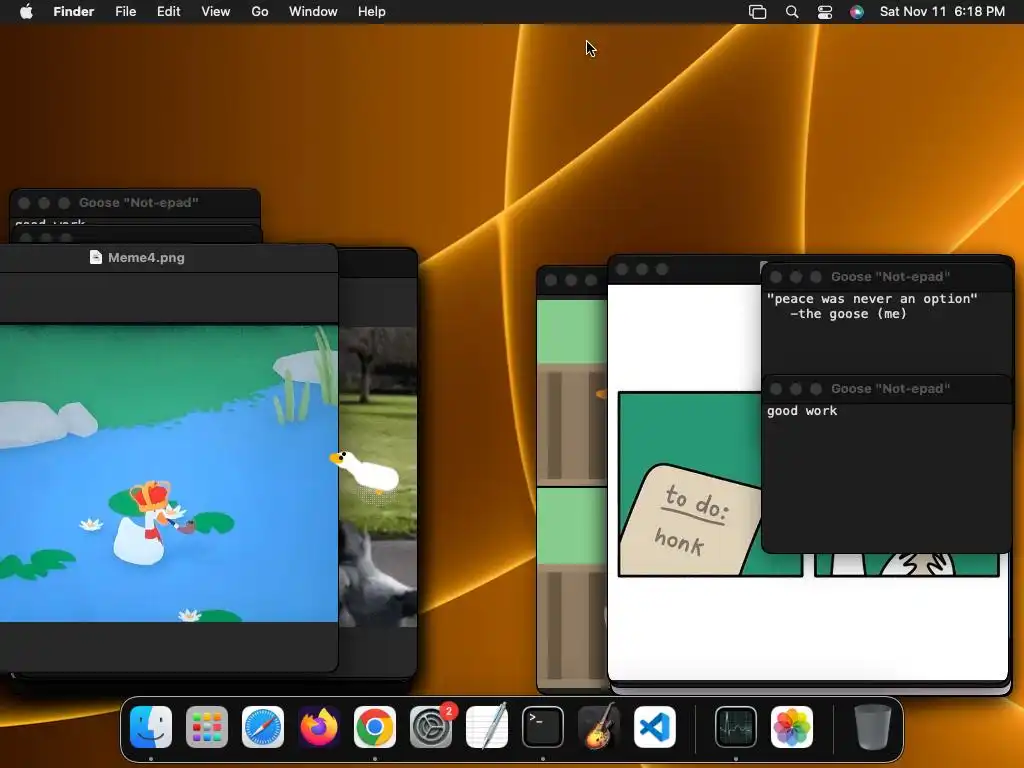Open the File menu
The width and height of the screenshot is (1024, 768).
click(125, 12)
